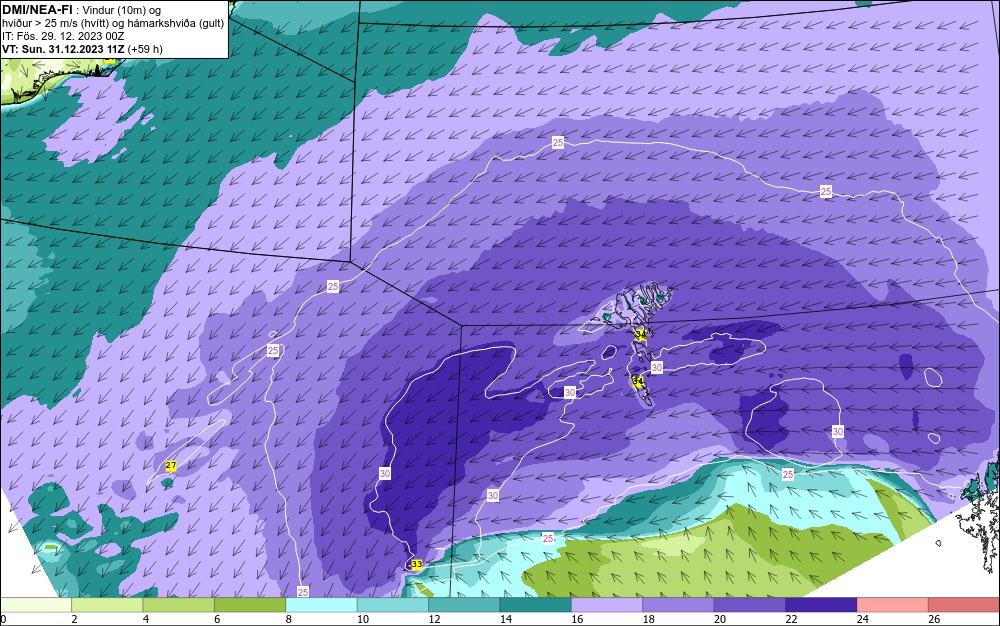Pick the dark teal 14–16 m/s legend swatch
The width and height of the screenshot is (1000, 626).
(536, 605)
